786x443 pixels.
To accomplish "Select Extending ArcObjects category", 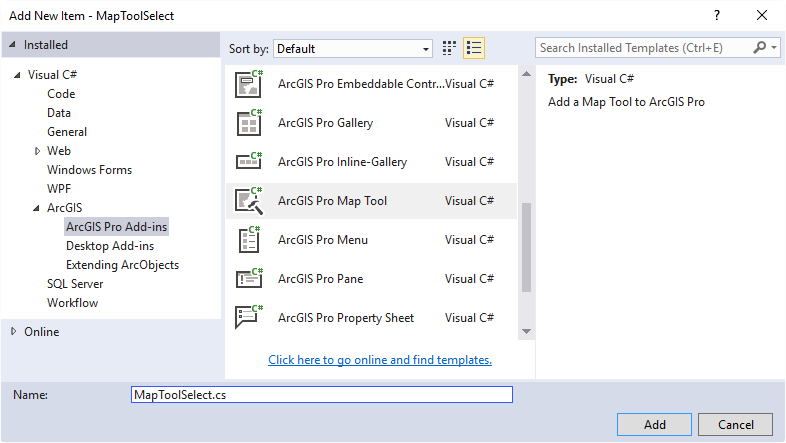I will (x=122, y=265).
